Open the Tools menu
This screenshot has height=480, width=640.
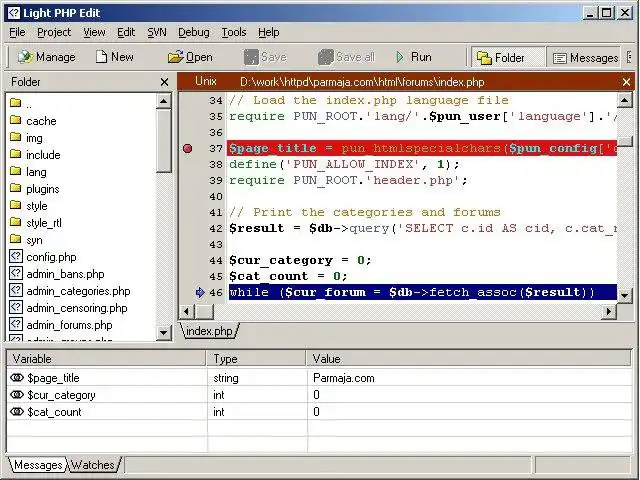point(234,32)
